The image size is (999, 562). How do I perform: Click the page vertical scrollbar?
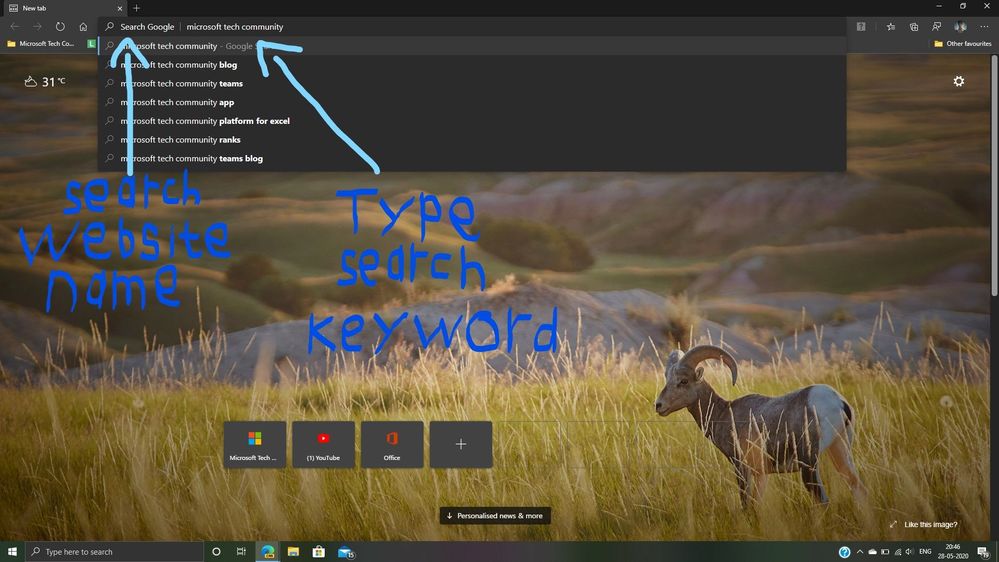coord(994,175)
